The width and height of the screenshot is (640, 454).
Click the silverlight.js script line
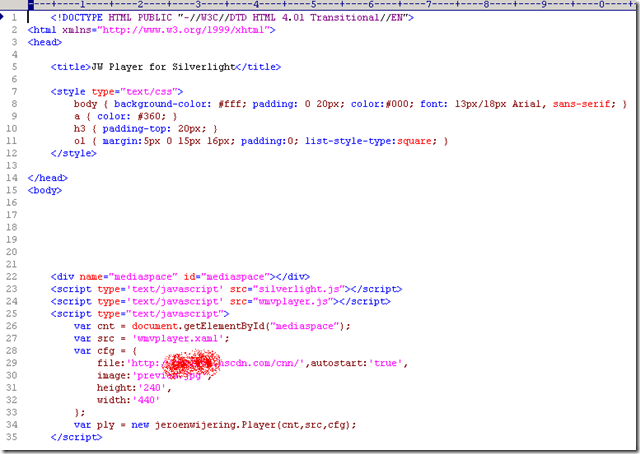227,289
